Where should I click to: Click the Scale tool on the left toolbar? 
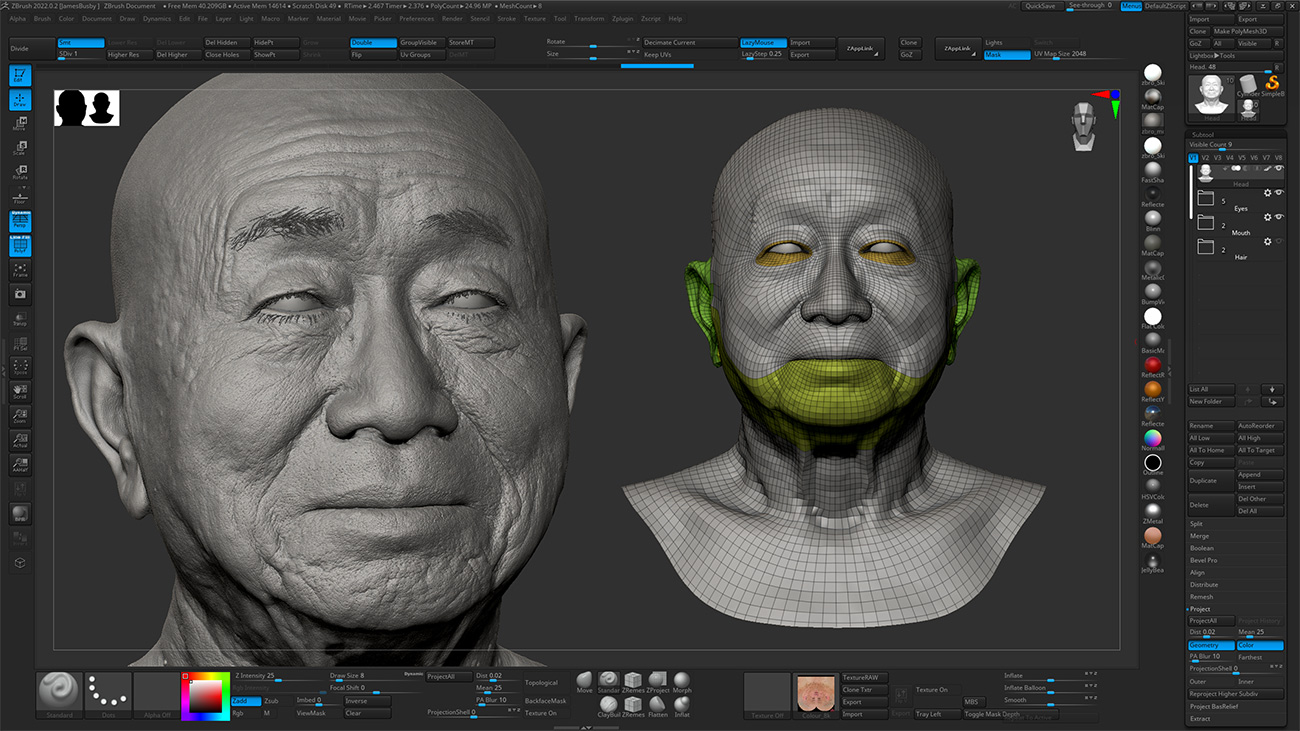(20, 147)
